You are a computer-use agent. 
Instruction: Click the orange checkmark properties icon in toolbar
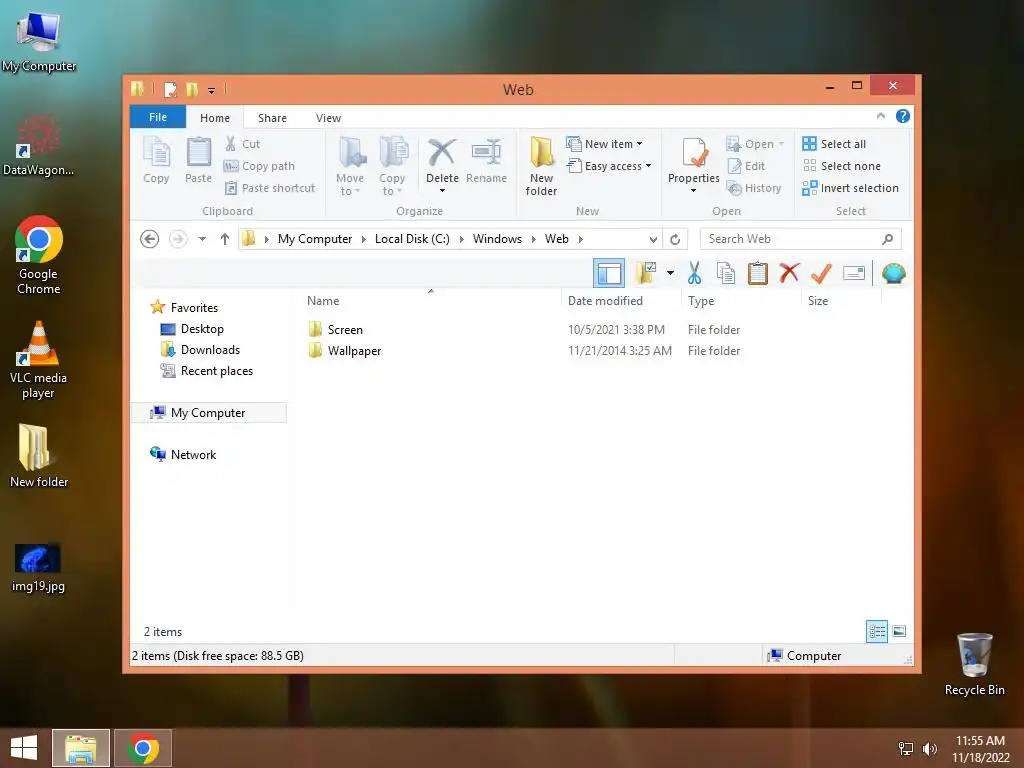click(x=821, y=273)
